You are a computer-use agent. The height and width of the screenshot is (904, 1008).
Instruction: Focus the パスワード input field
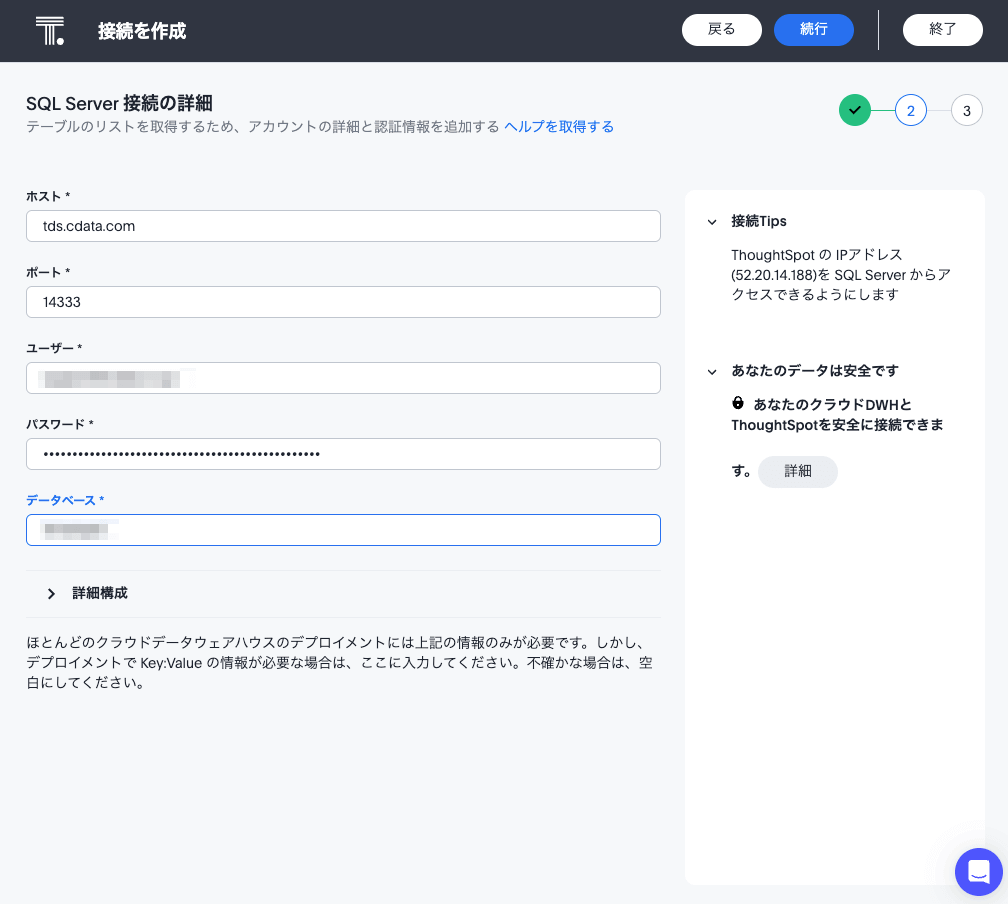point(343,454)
